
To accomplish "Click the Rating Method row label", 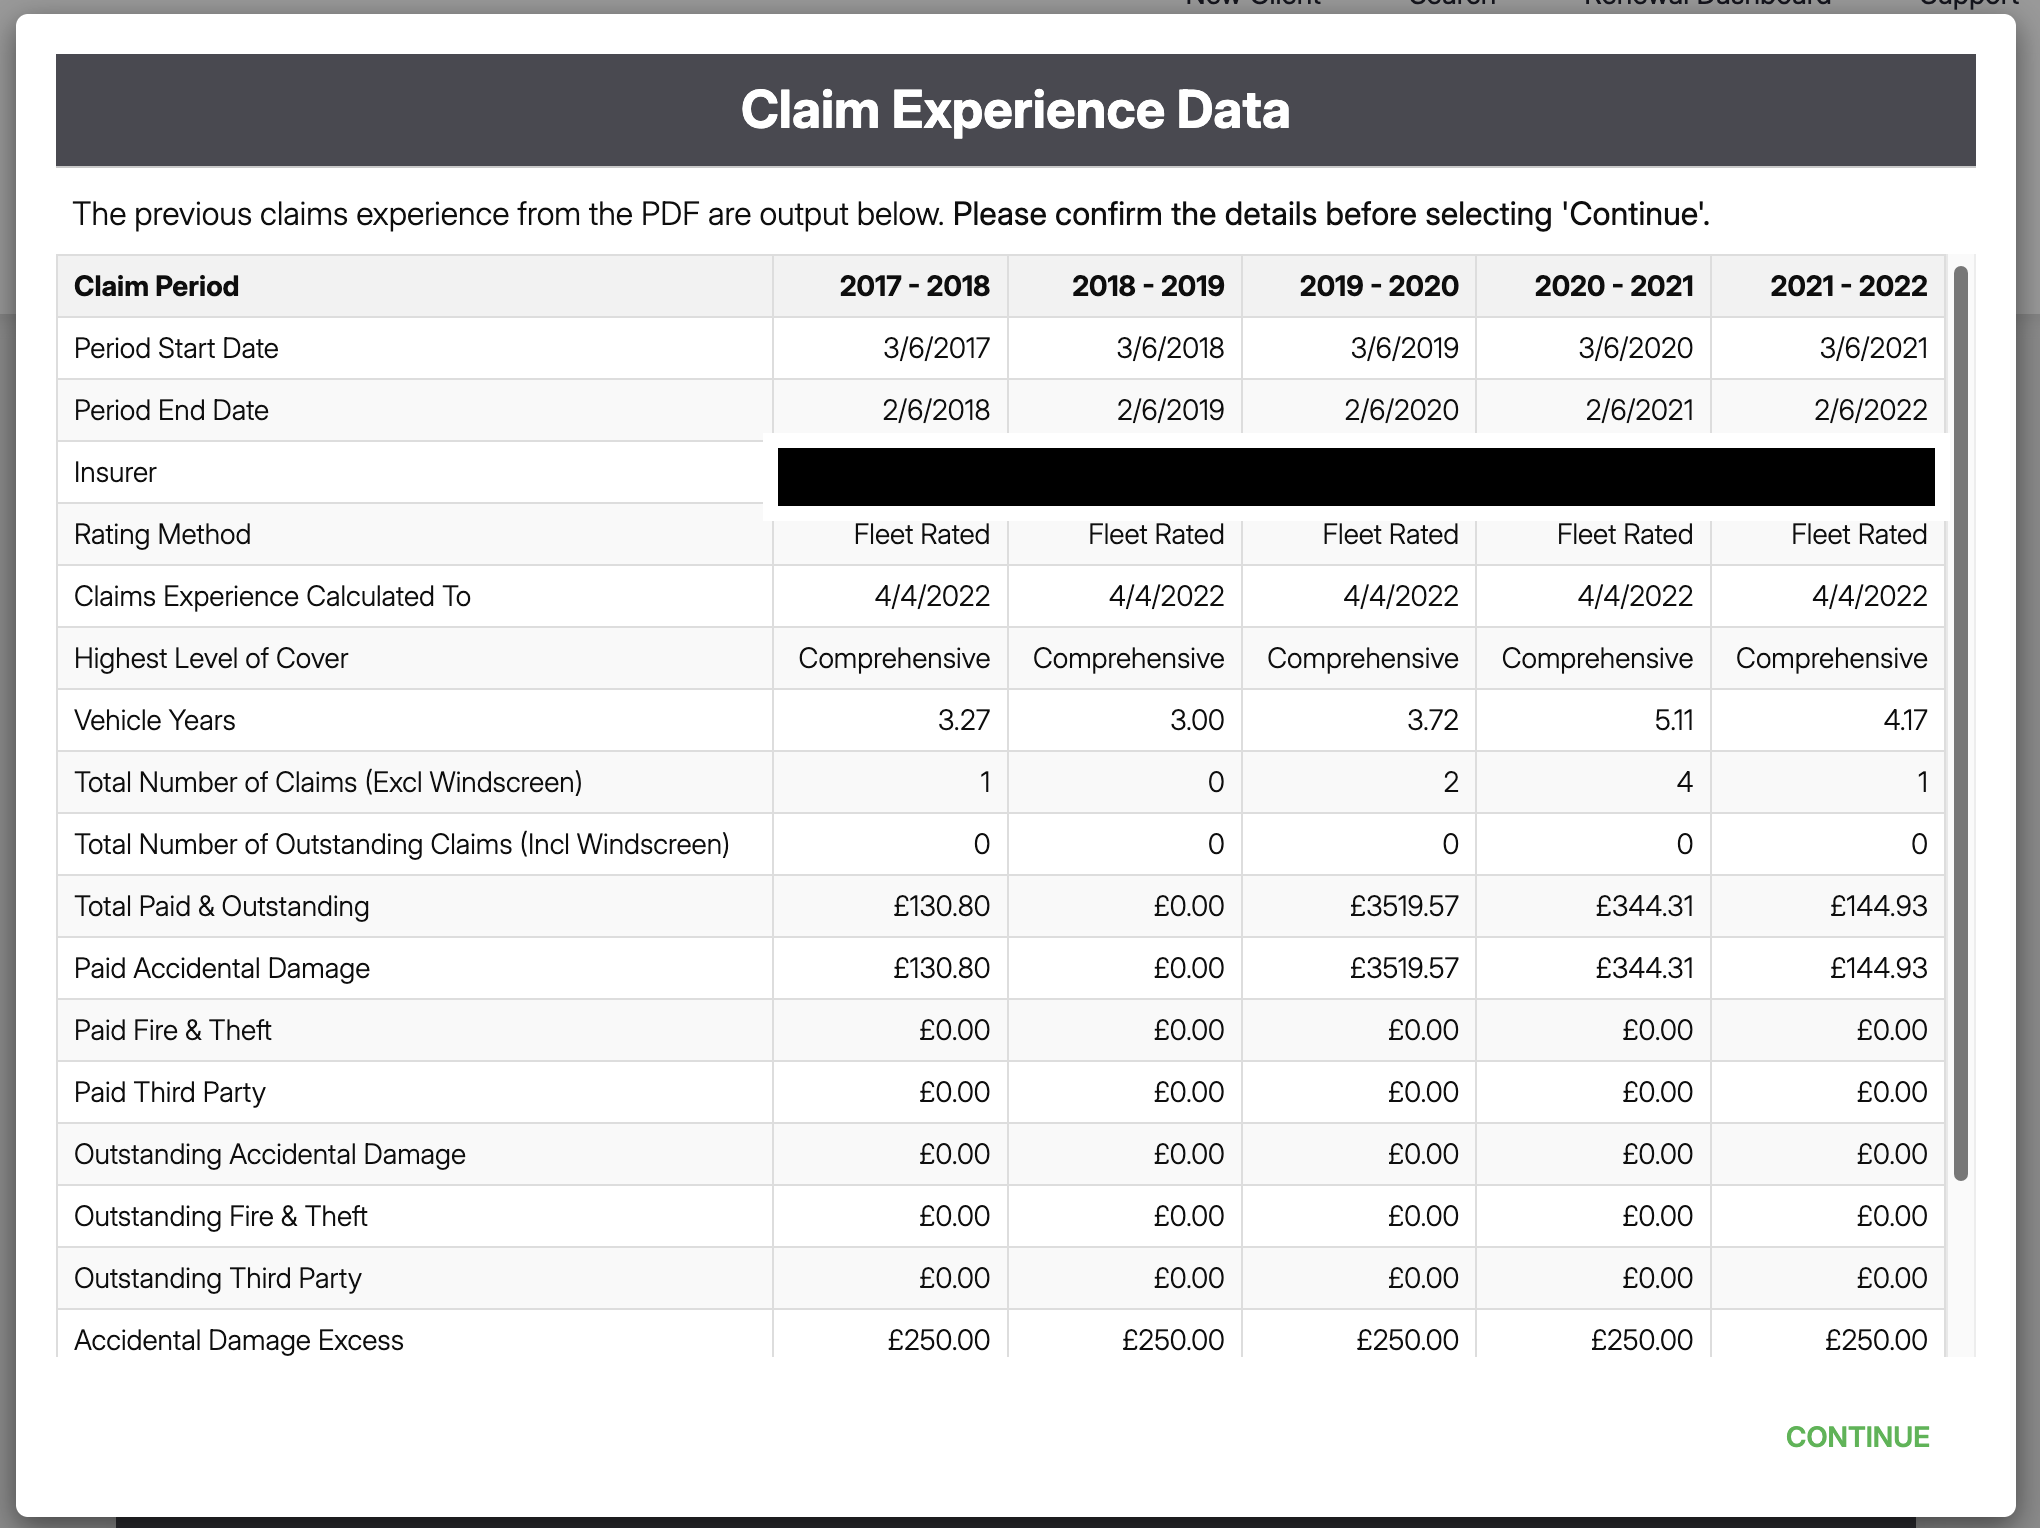I will (162, 534).
